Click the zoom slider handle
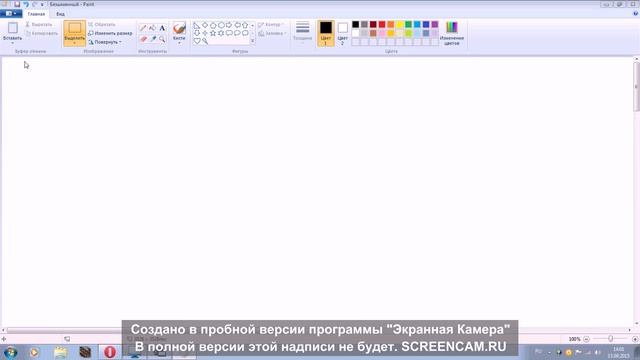This screenshot has height=360, width=640. tap(610, 339)
